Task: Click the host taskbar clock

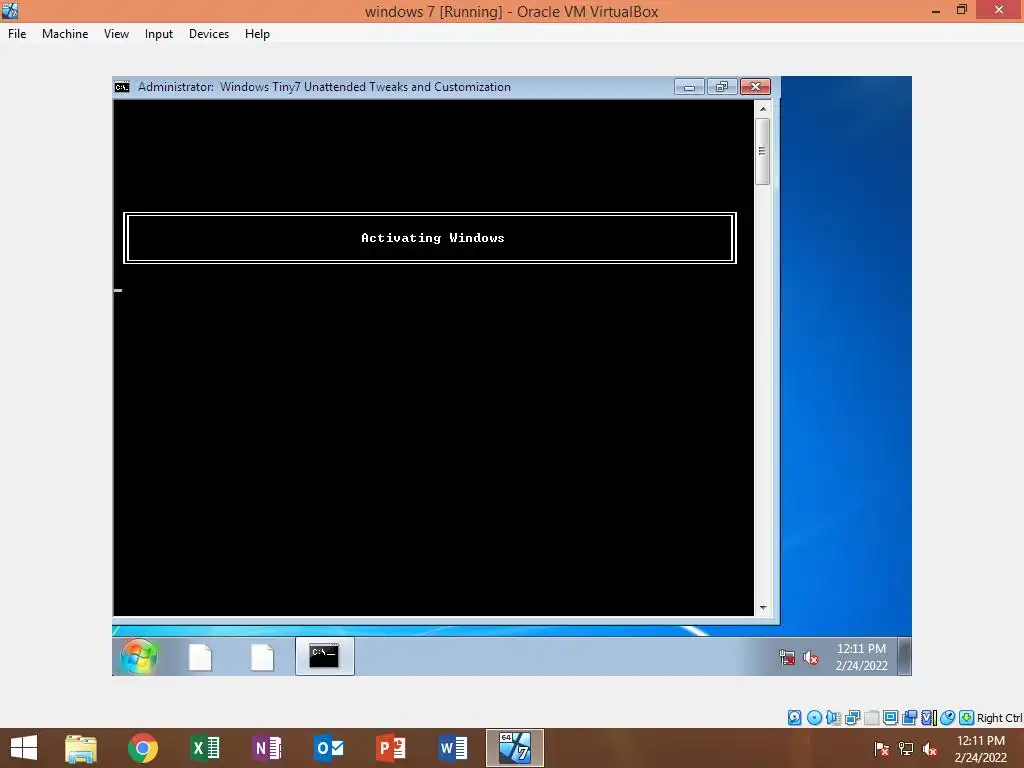Action: (980, 749)
